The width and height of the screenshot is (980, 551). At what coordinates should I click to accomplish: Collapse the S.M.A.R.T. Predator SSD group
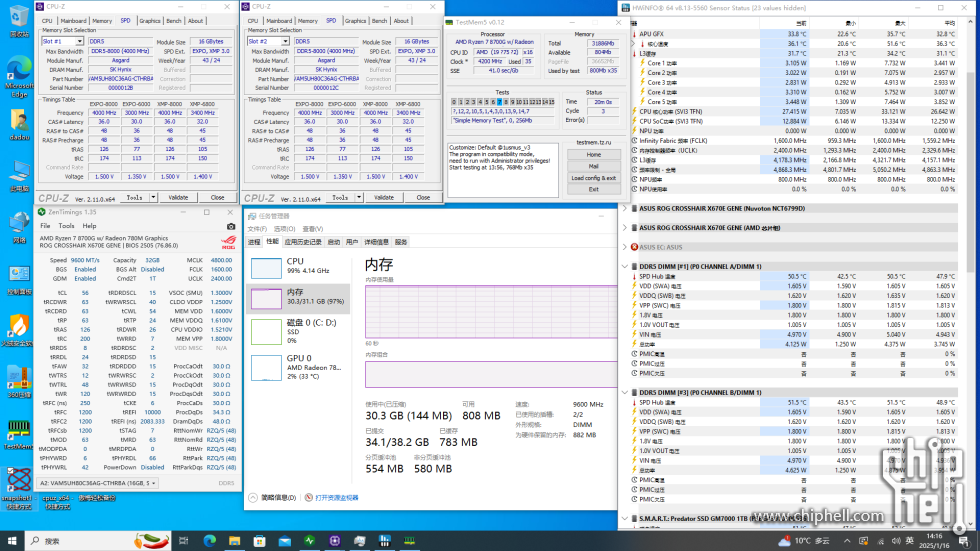coord(624,519)
